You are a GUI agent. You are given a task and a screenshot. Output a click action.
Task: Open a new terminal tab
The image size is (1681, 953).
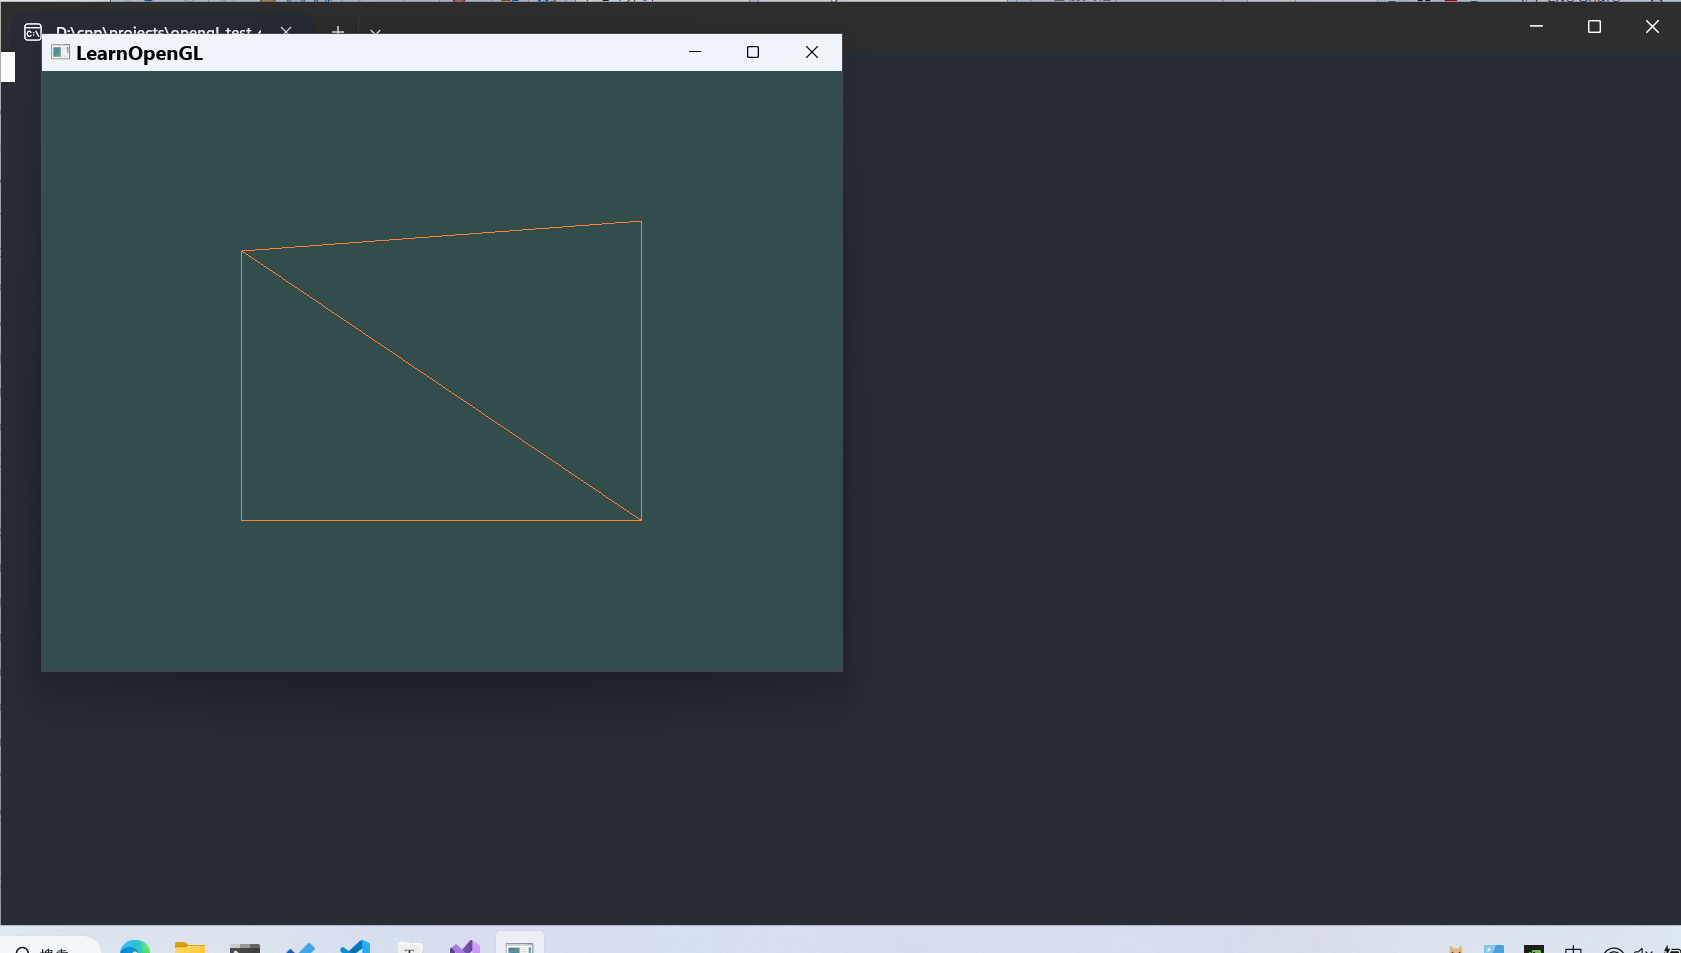coord(338,30)
